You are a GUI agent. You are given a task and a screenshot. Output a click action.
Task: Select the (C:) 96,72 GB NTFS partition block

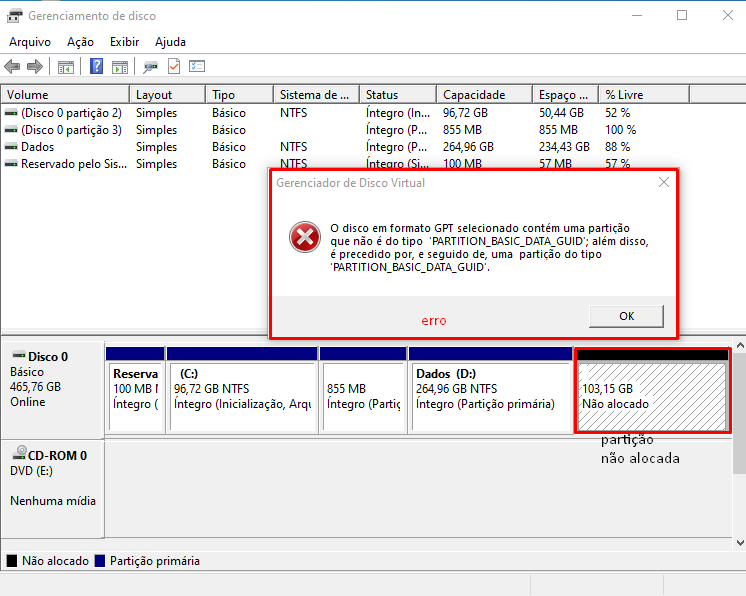point(242,390)
